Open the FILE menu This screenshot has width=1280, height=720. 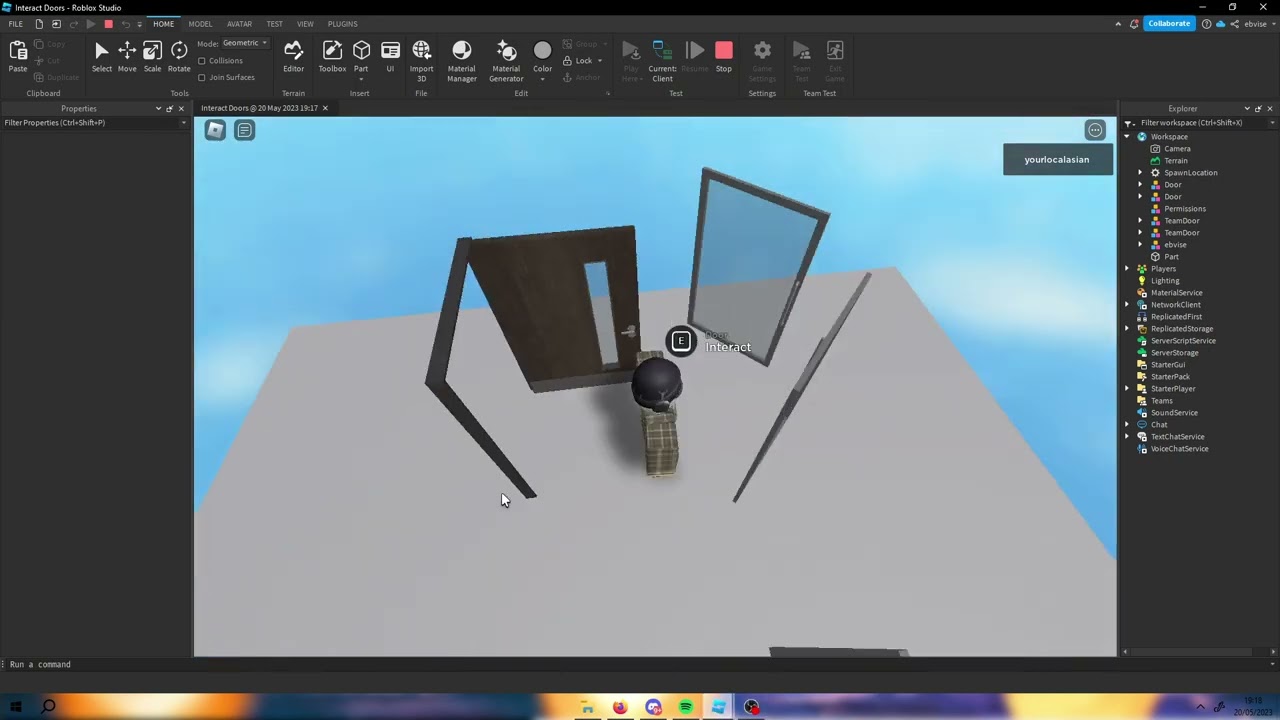[x=16, y=24]
